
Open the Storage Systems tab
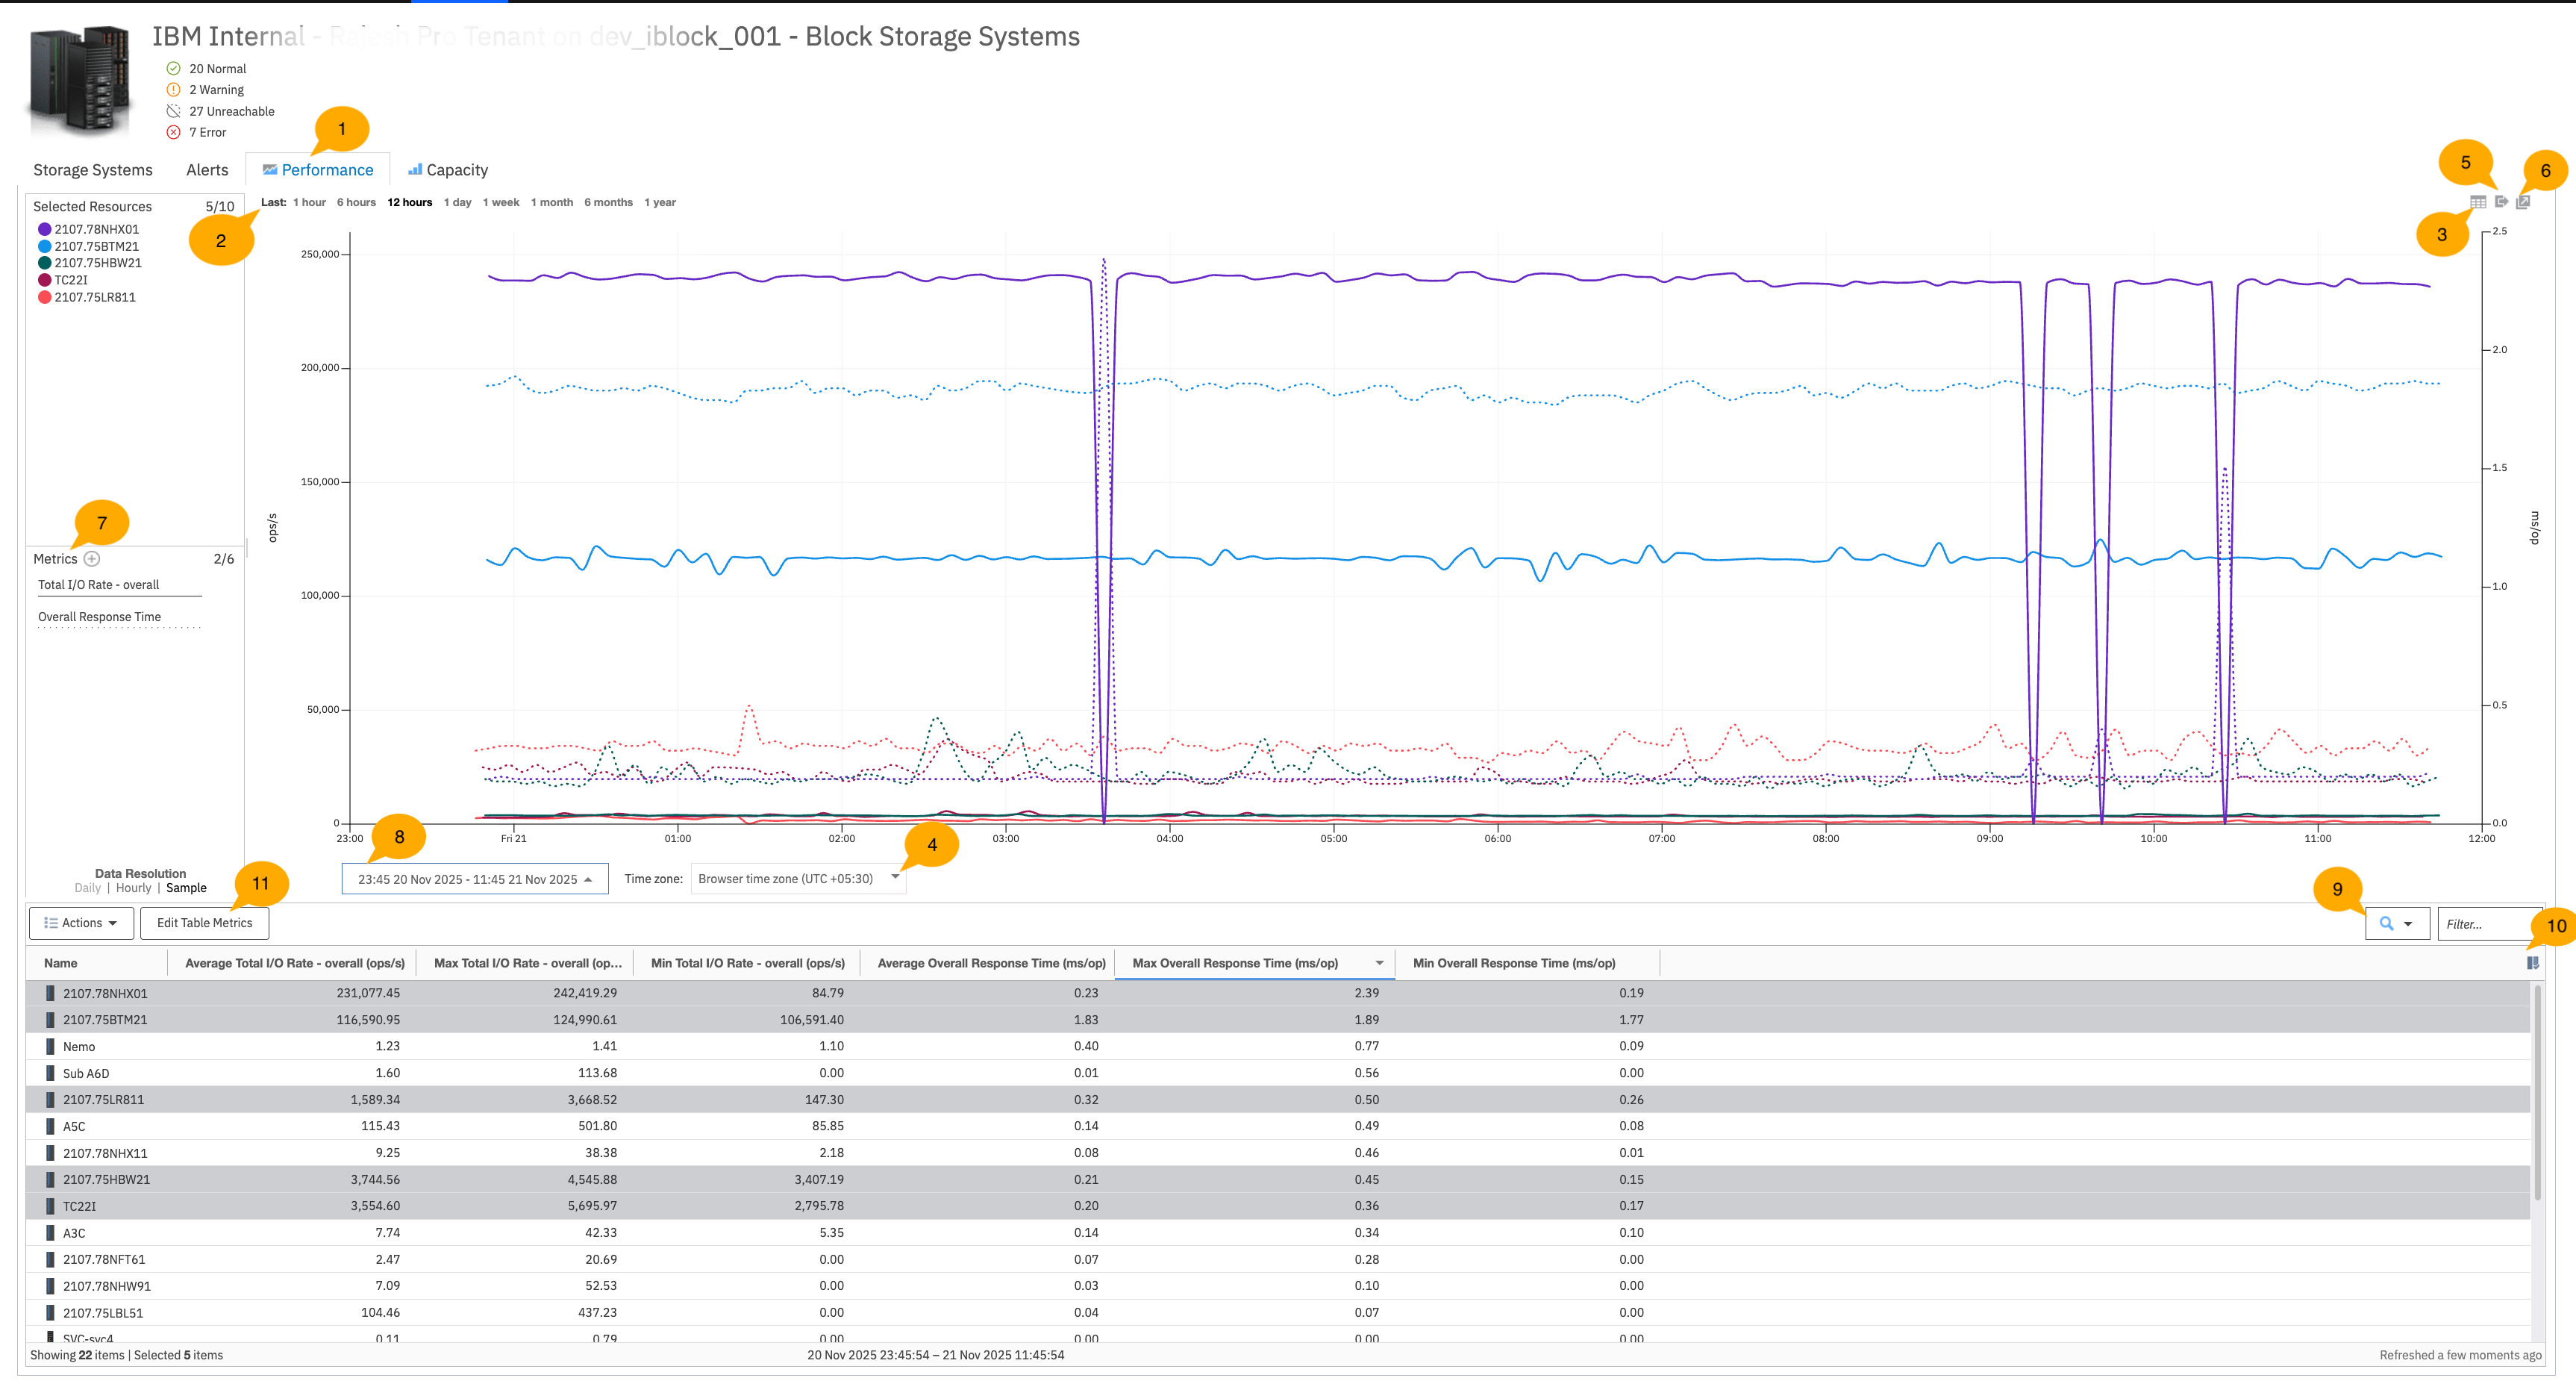pos(93,170)
